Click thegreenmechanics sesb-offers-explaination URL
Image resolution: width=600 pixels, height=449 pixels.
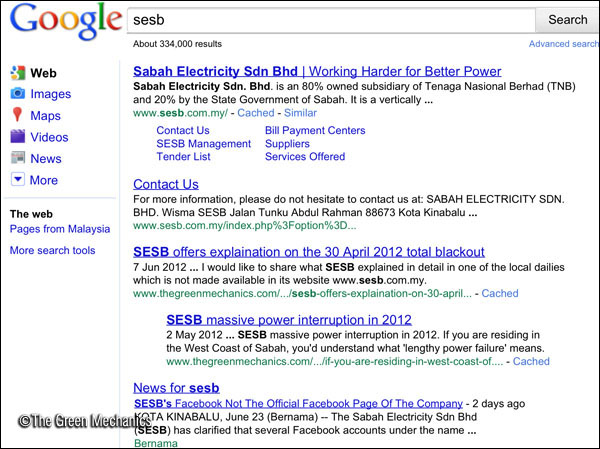(302, 293)
